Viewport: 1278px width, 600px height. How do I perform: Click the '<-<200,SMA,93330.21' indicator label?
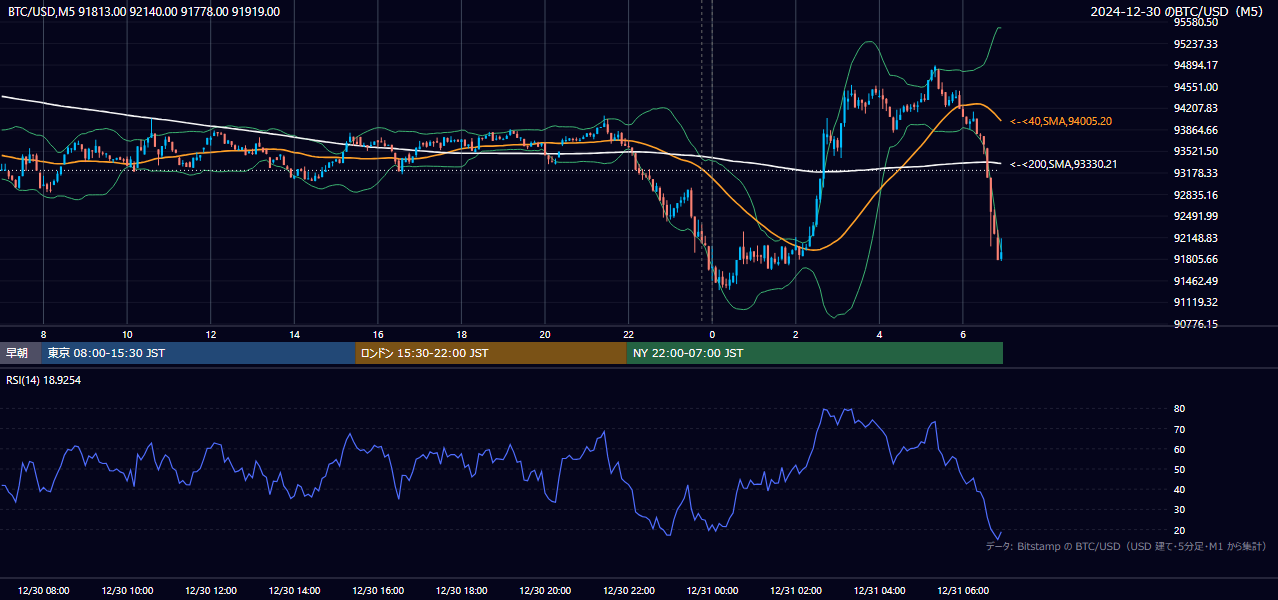[x=1064, y=164]
